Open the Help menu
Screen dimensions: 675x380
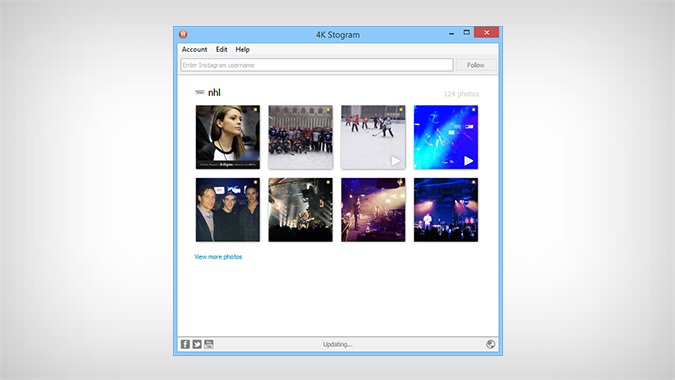point(242,49)
